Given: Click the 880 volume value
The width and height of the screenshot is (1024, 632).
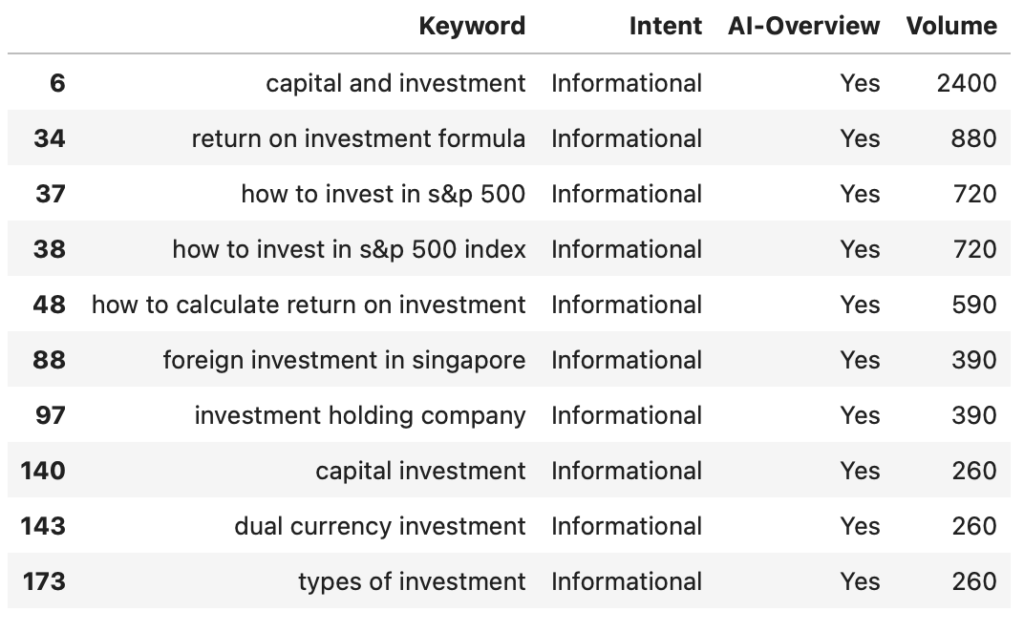Looking at the screenshot, I should [x=973, y=139].
